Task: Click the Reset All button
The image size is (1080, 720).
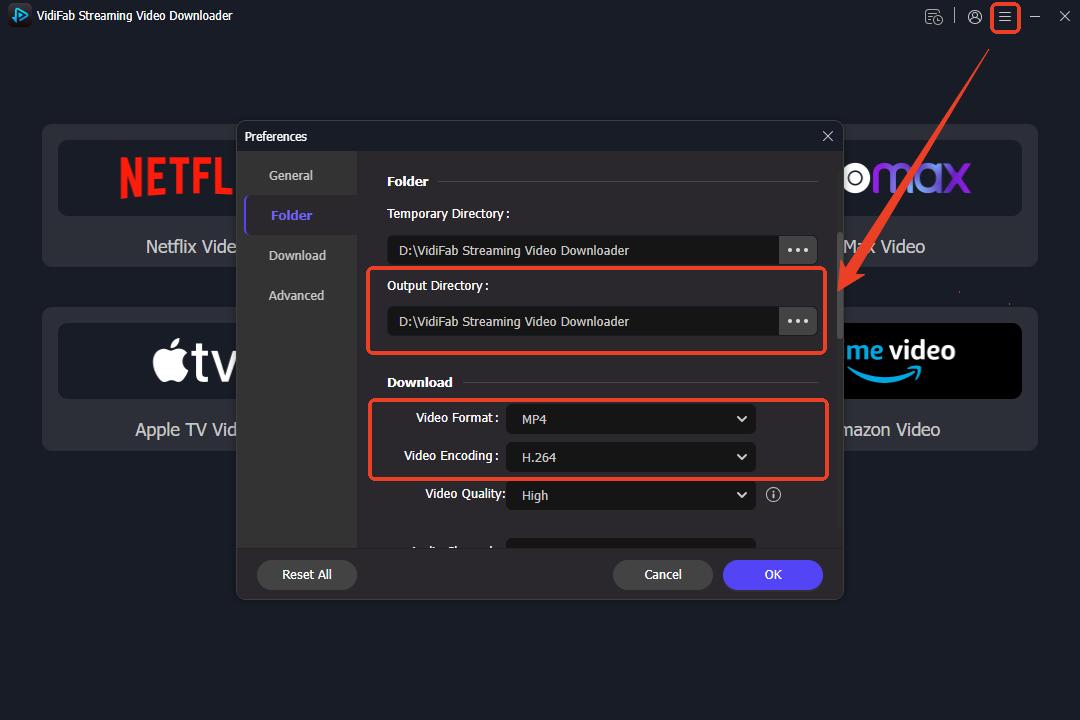Action: pyautogui.click(x=307, y=575)
